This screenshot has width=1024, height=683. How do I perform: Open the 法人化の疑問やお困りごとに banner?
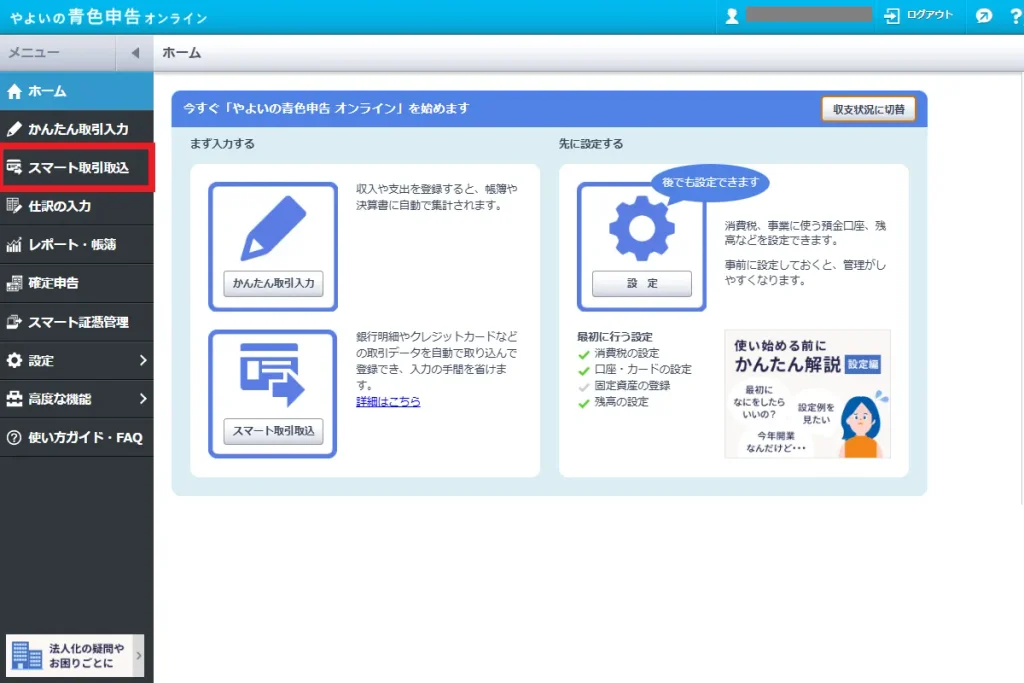tap(74, 656)
